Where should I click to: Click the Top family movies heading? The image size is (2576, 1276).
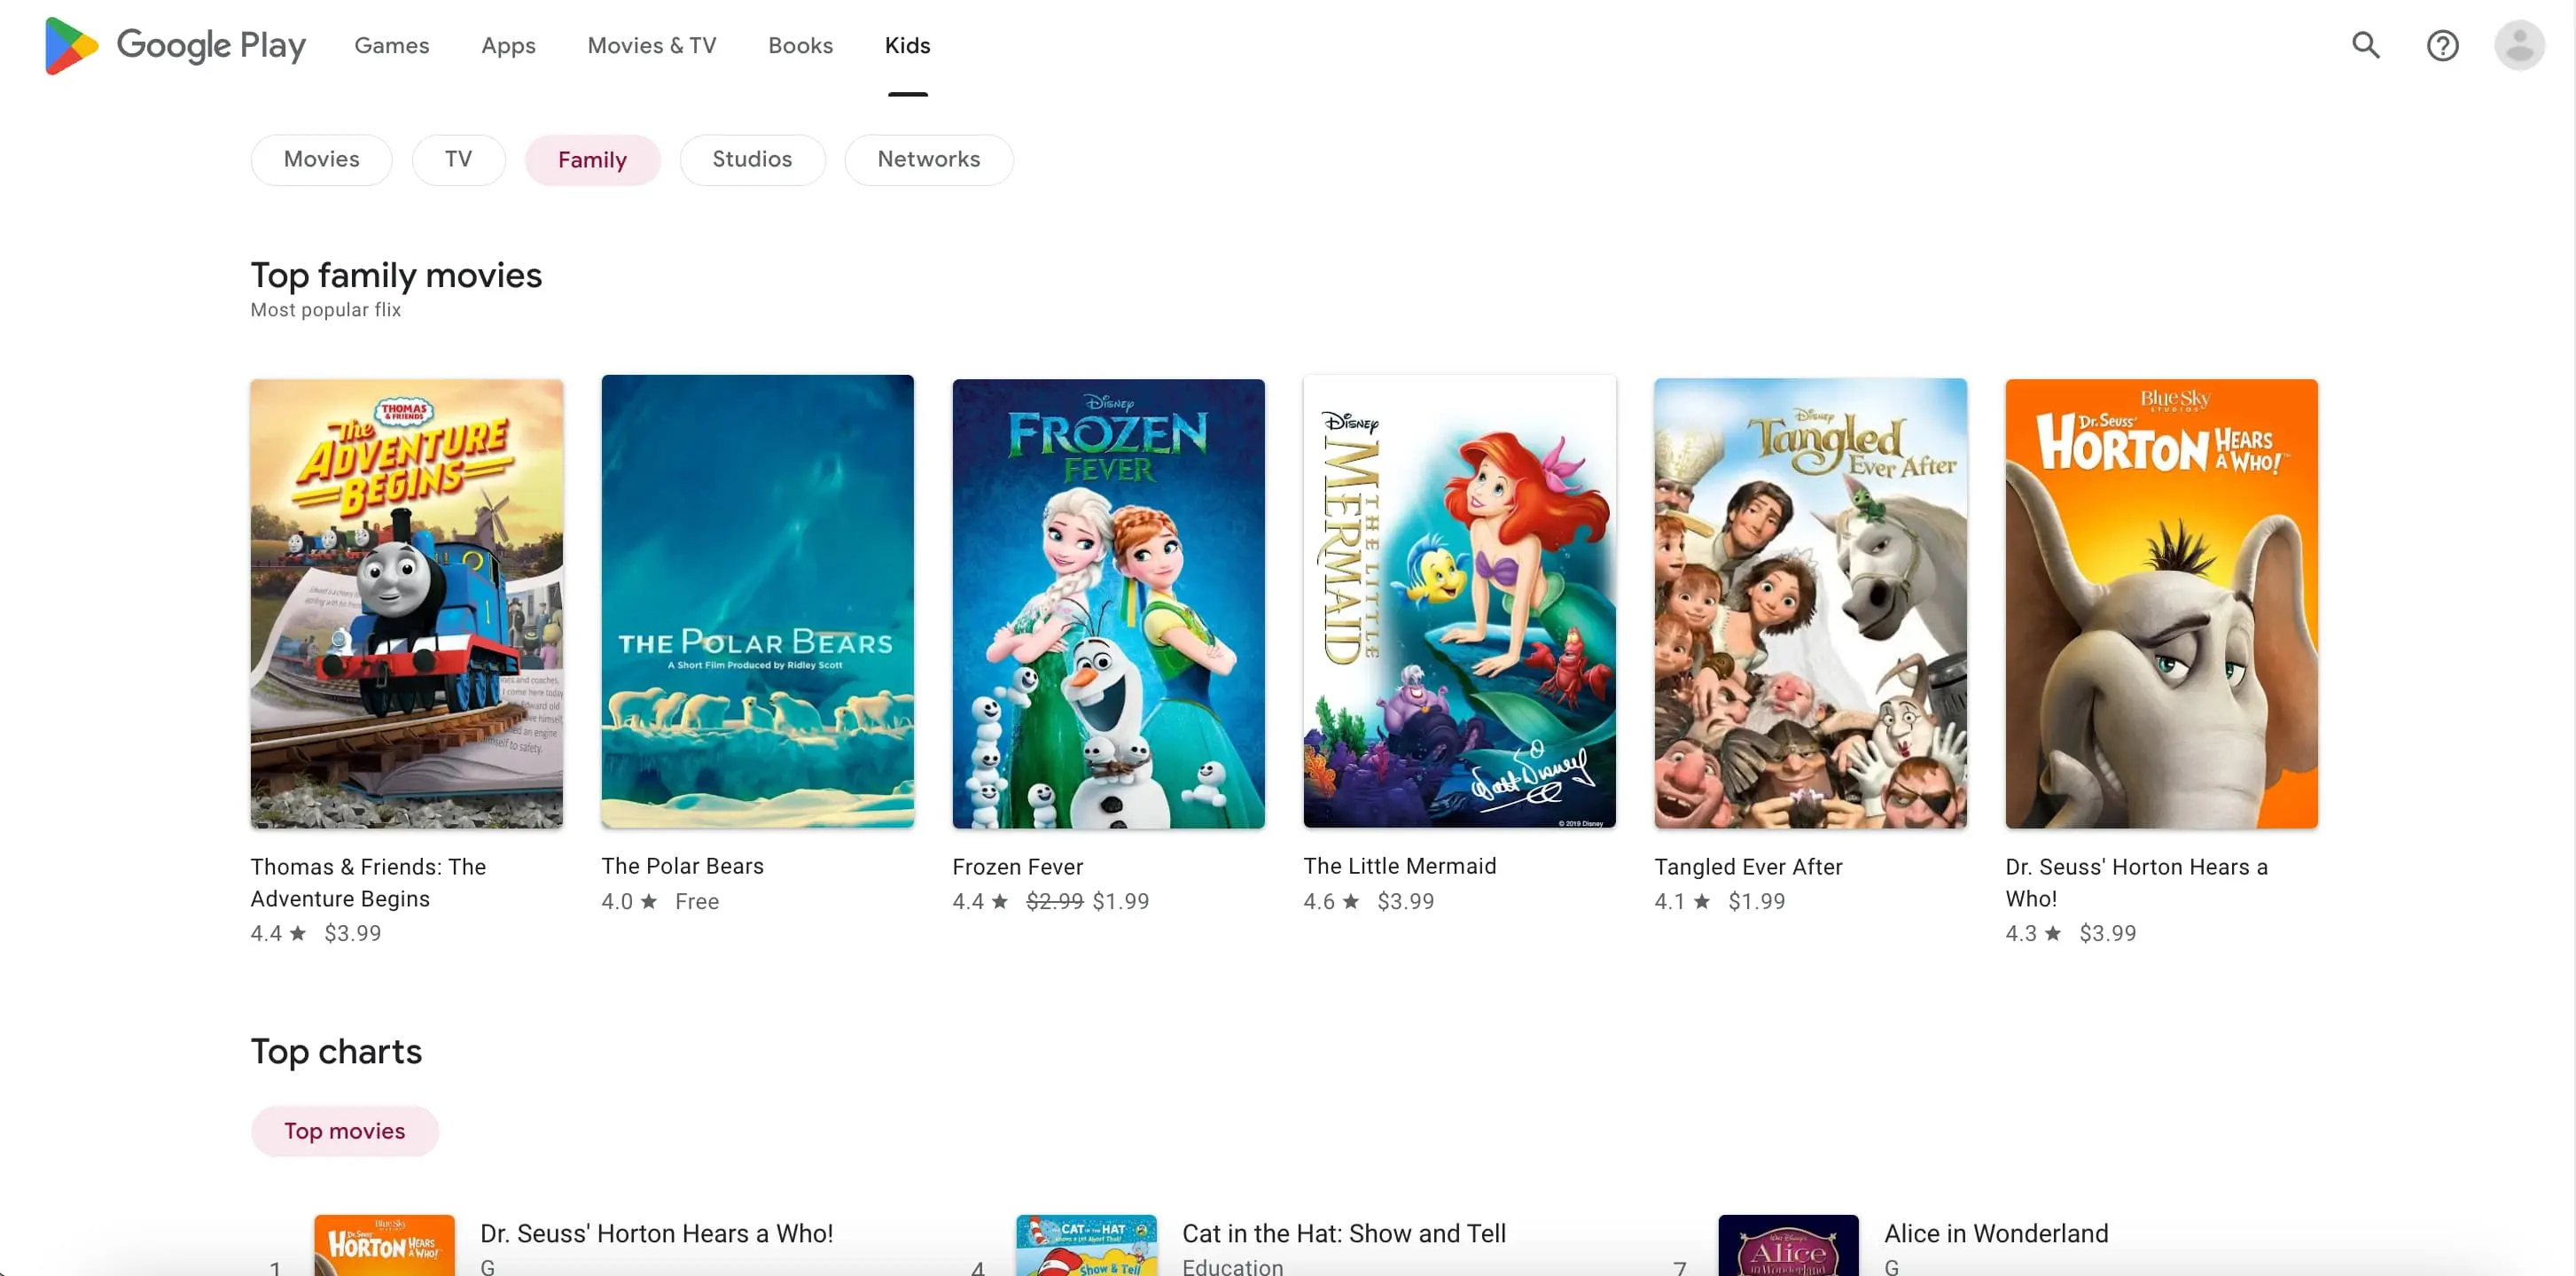tap(396, 275)
